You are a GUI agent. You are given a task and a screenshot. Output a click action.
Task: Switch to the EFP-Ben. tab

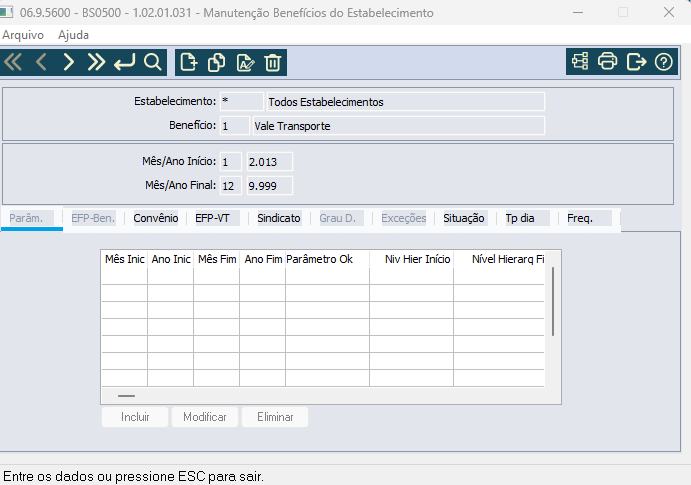(x=93, y=218)
